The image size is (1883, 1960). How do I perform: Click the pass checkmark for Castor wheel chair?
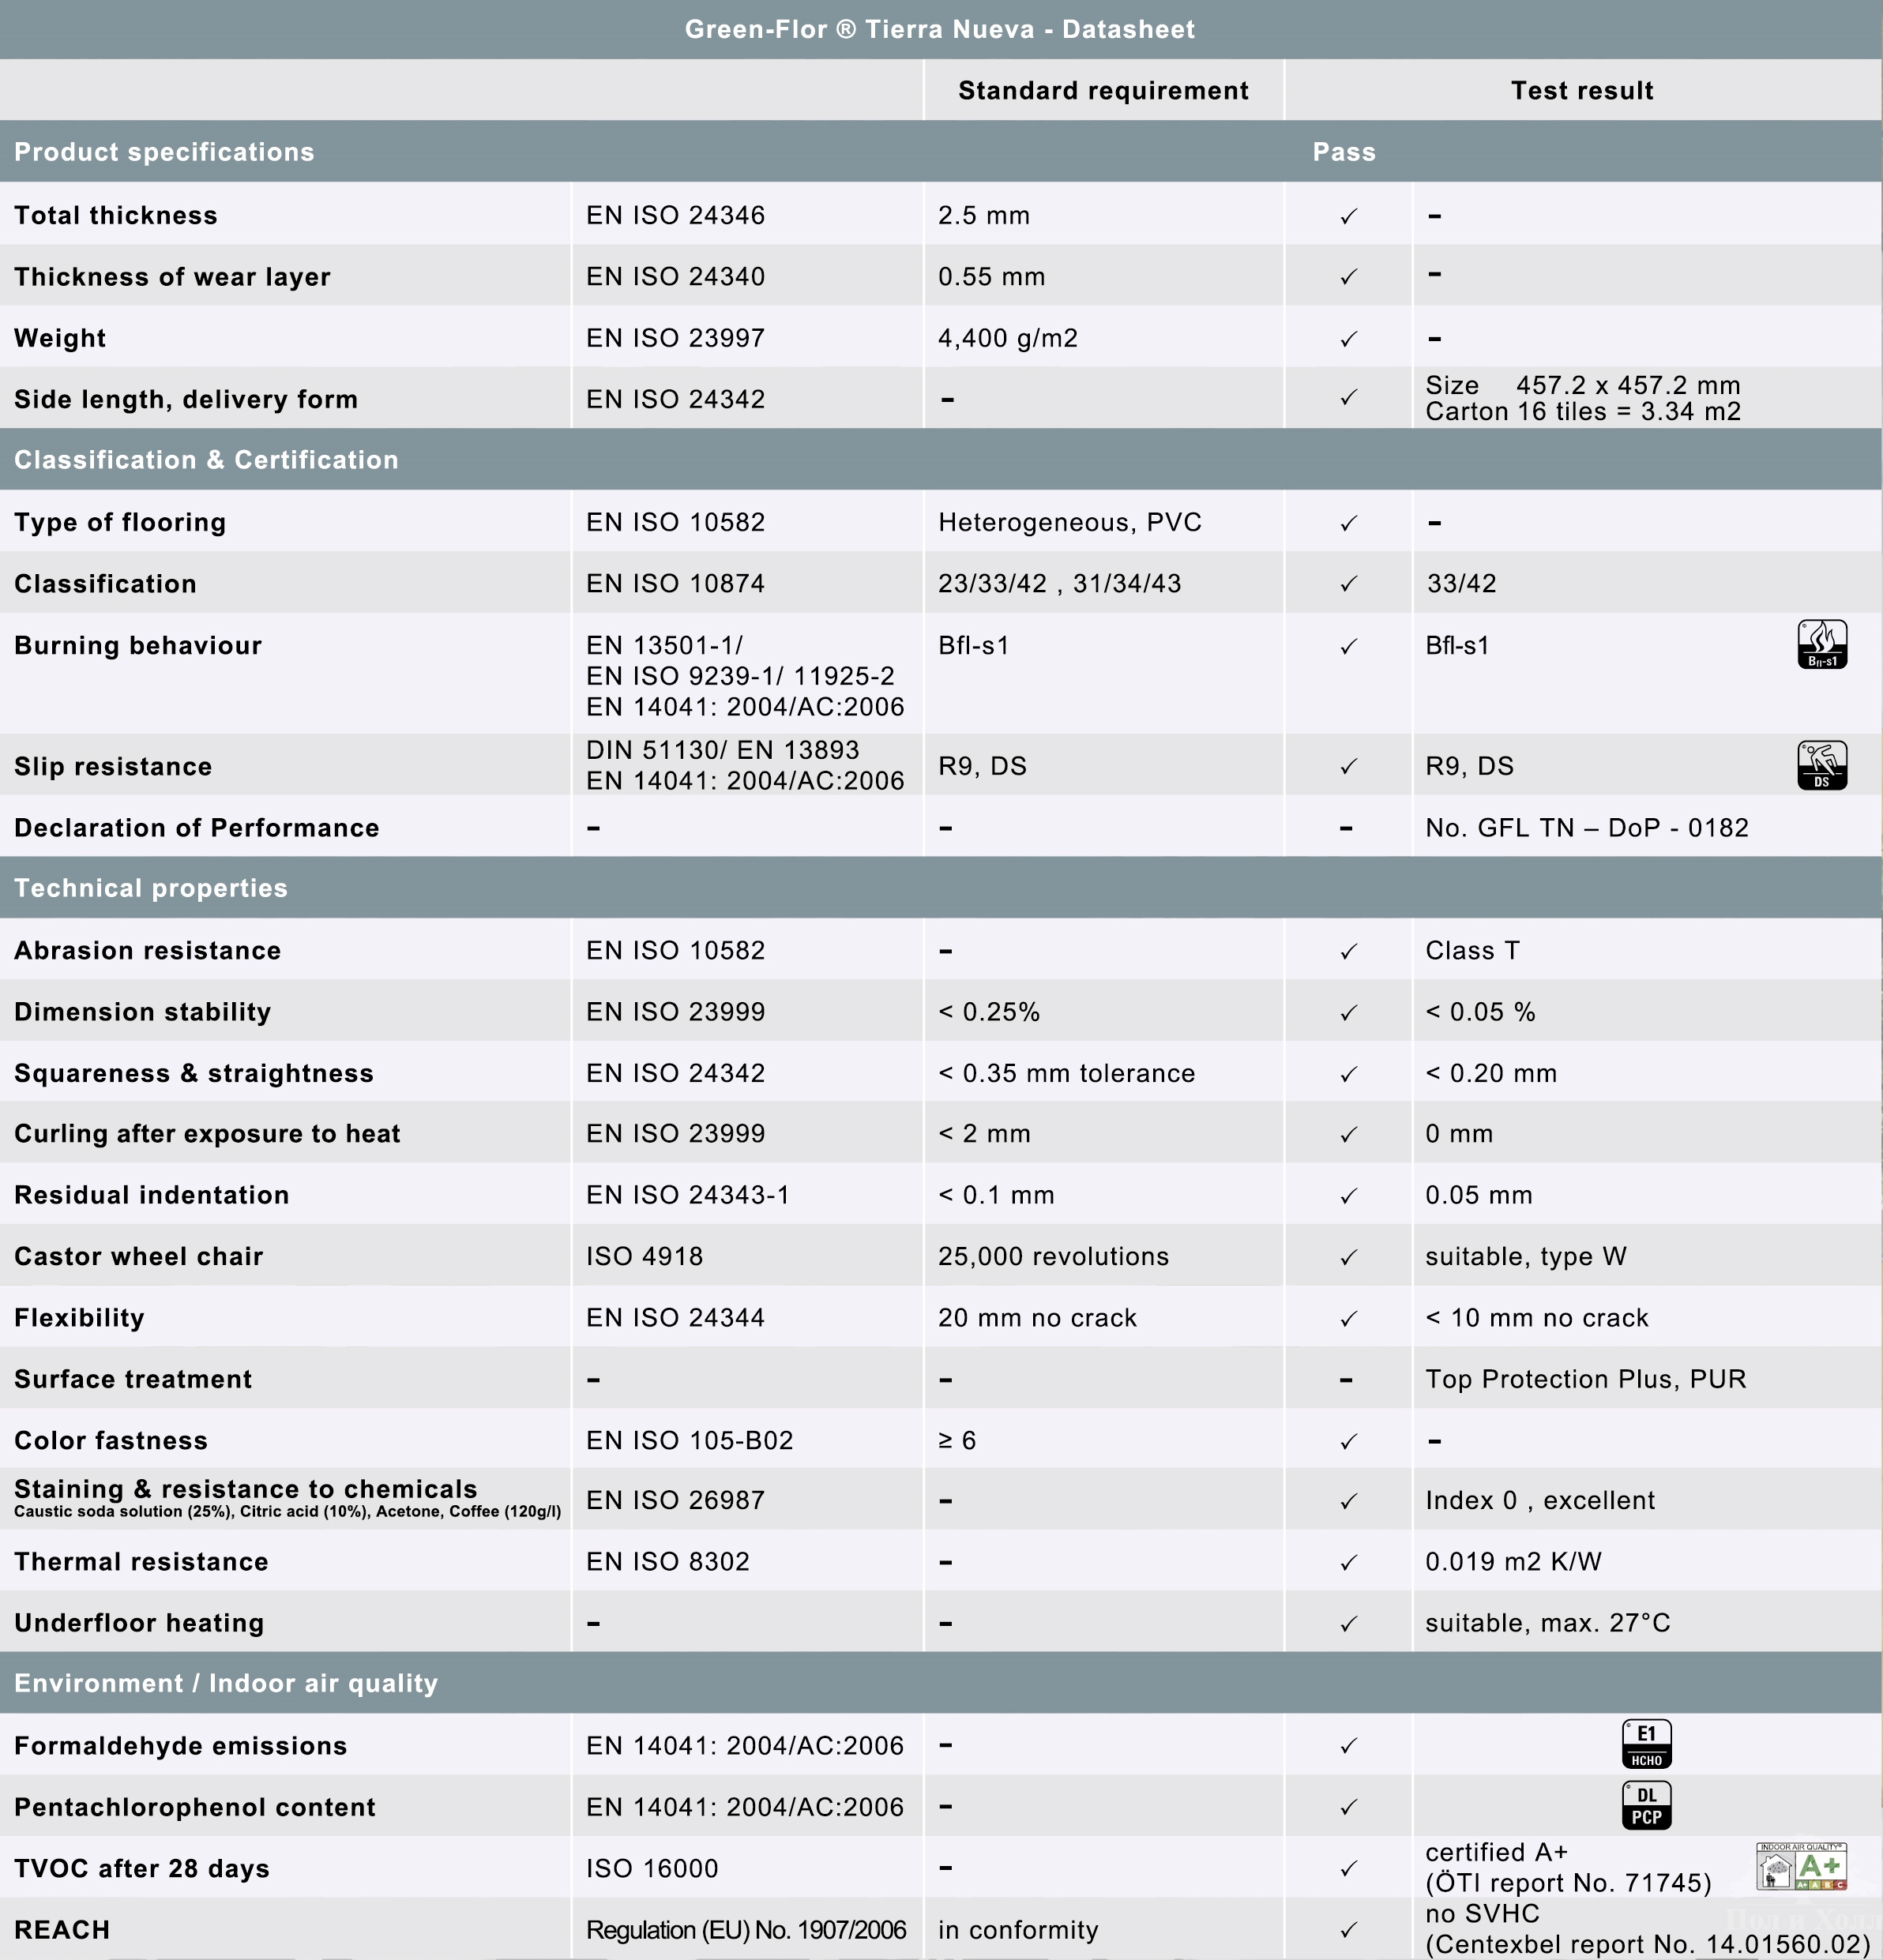click(x=1348, y=1257)
